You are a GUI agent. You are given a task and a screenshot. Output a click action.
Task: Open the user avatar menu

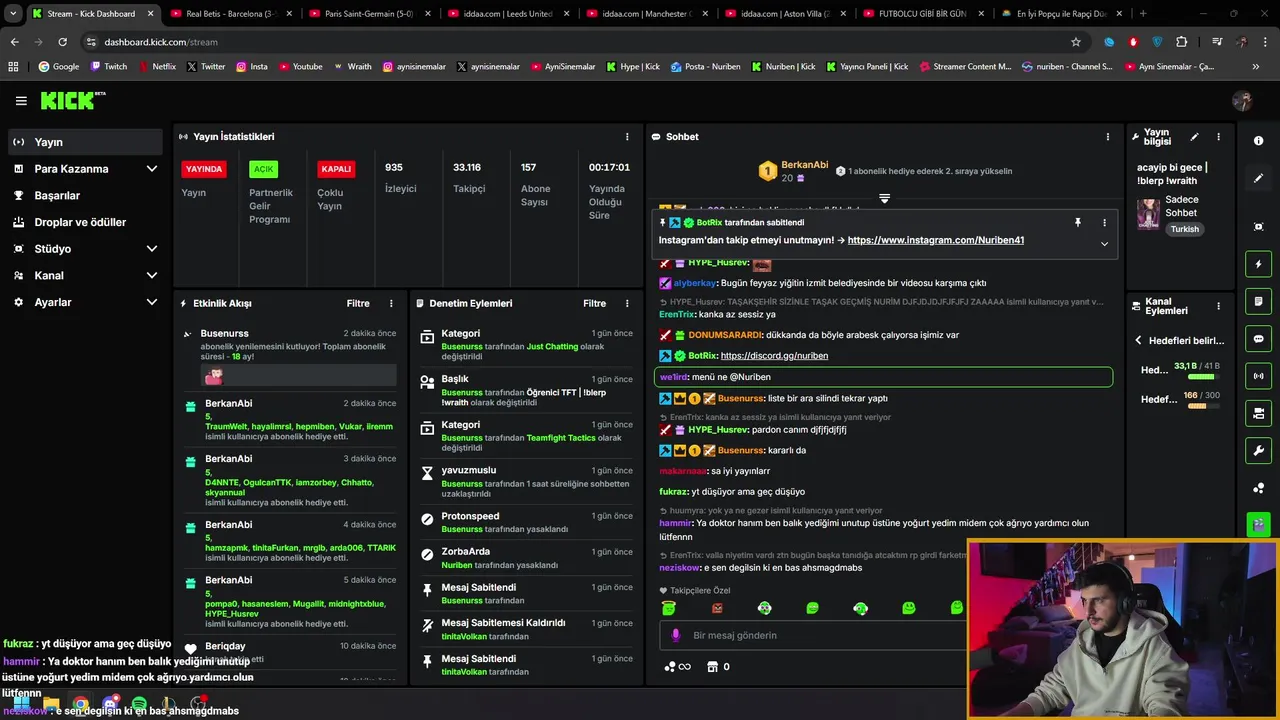point(1242,100)
